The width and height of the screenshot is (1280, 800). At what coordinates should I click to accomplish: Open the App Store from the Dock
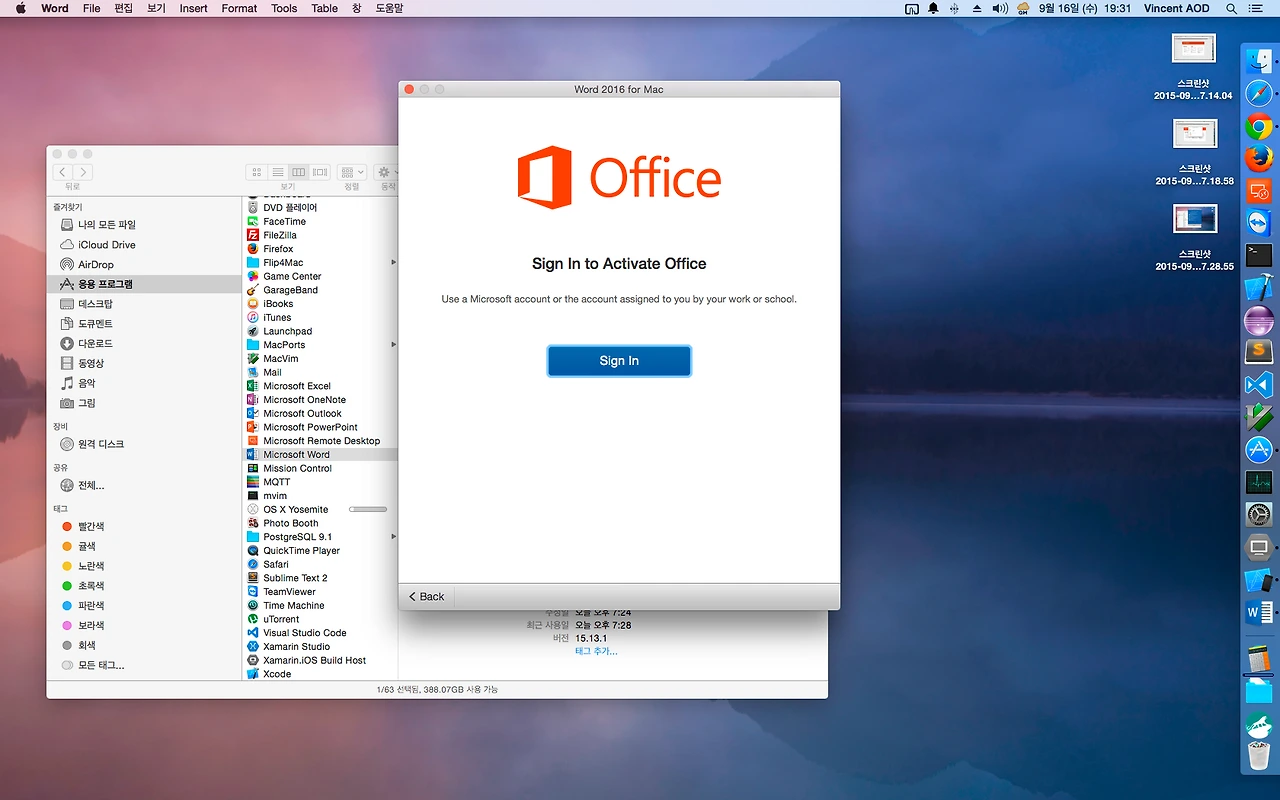point(1259,450)
